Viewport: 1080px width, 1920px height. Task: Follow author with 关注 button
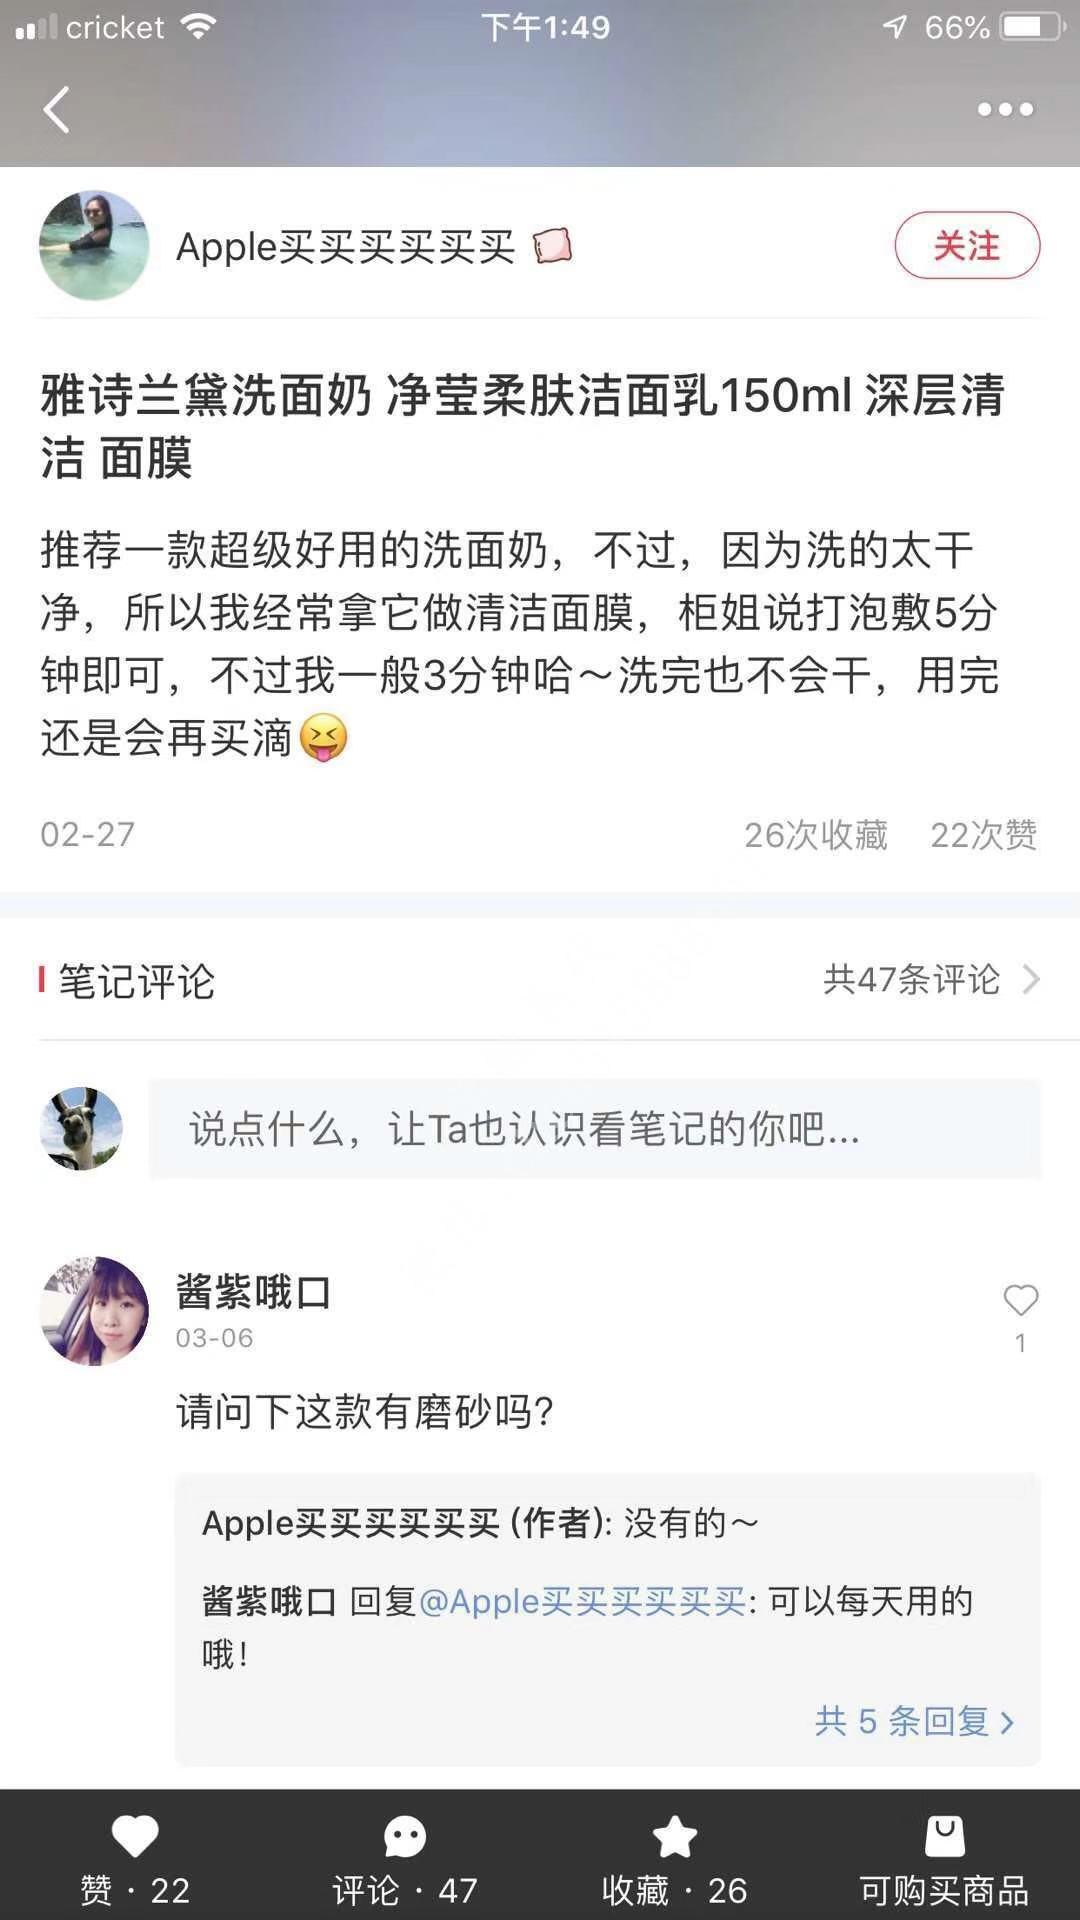coord(966,245)
